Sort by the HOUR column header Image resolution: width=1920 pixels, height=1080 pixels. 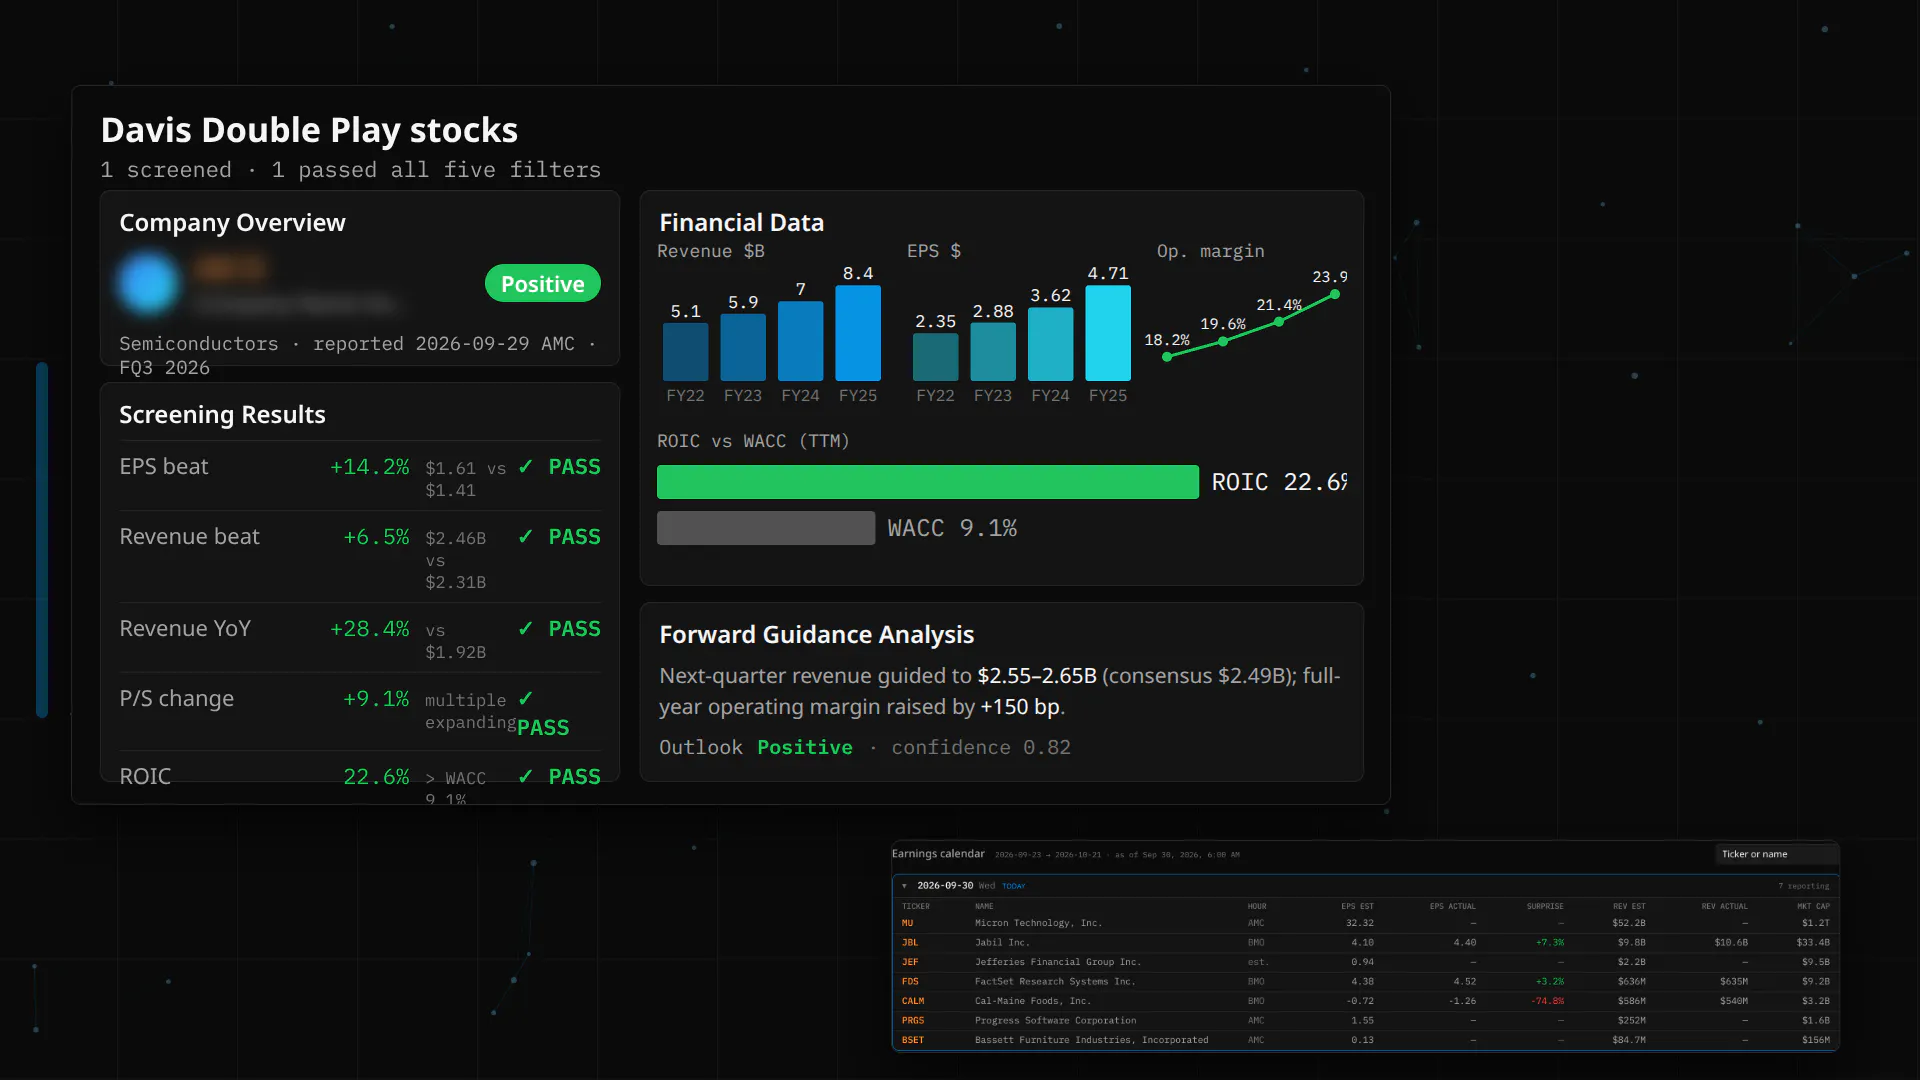1257,906
